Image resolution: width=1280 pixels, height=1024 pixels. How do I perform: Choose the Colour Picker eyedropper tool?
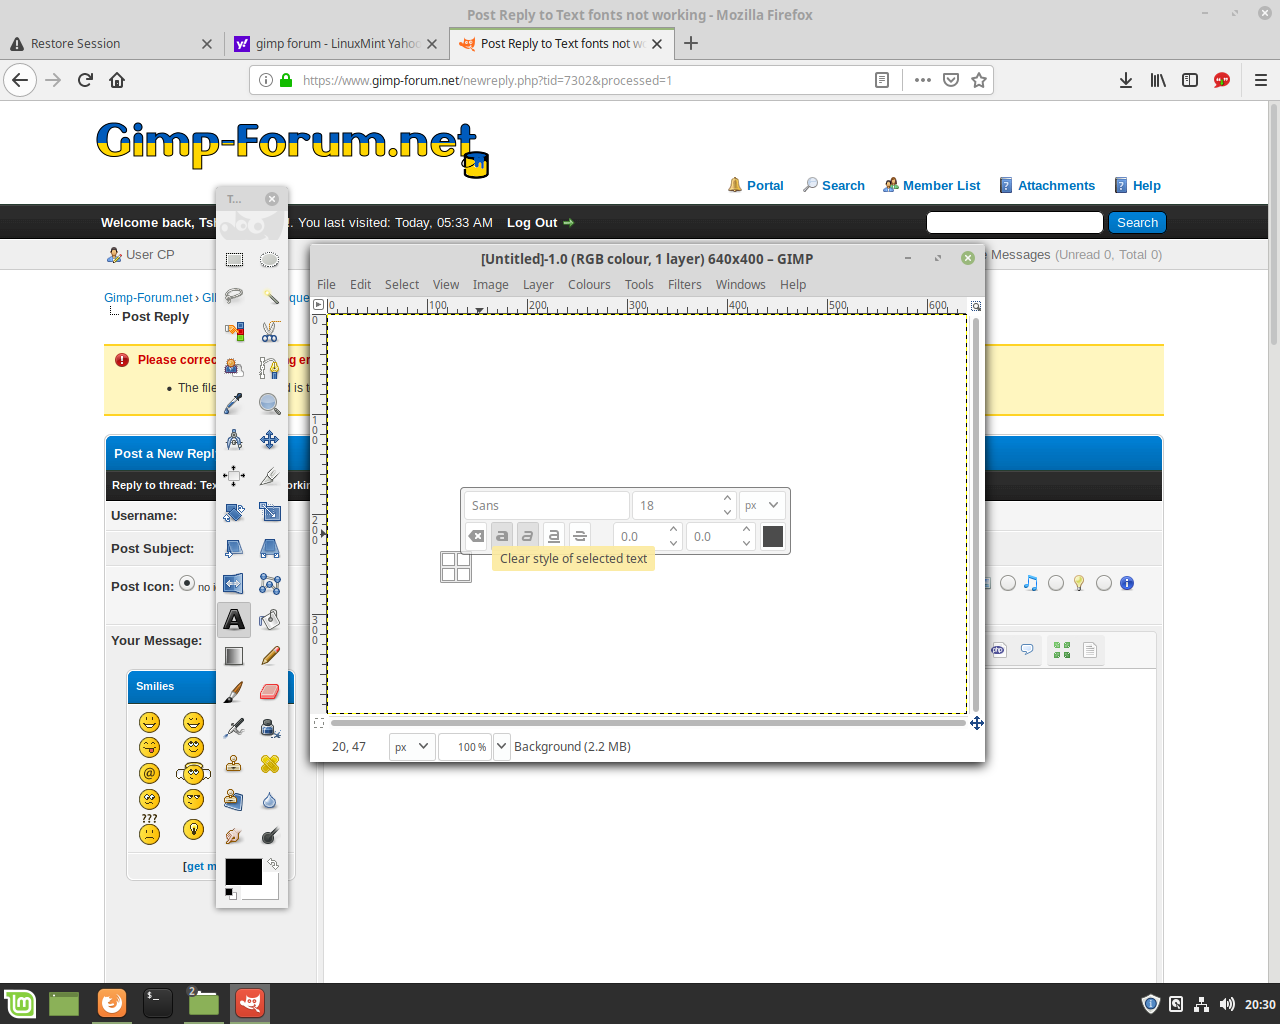[x=234, y=404]
